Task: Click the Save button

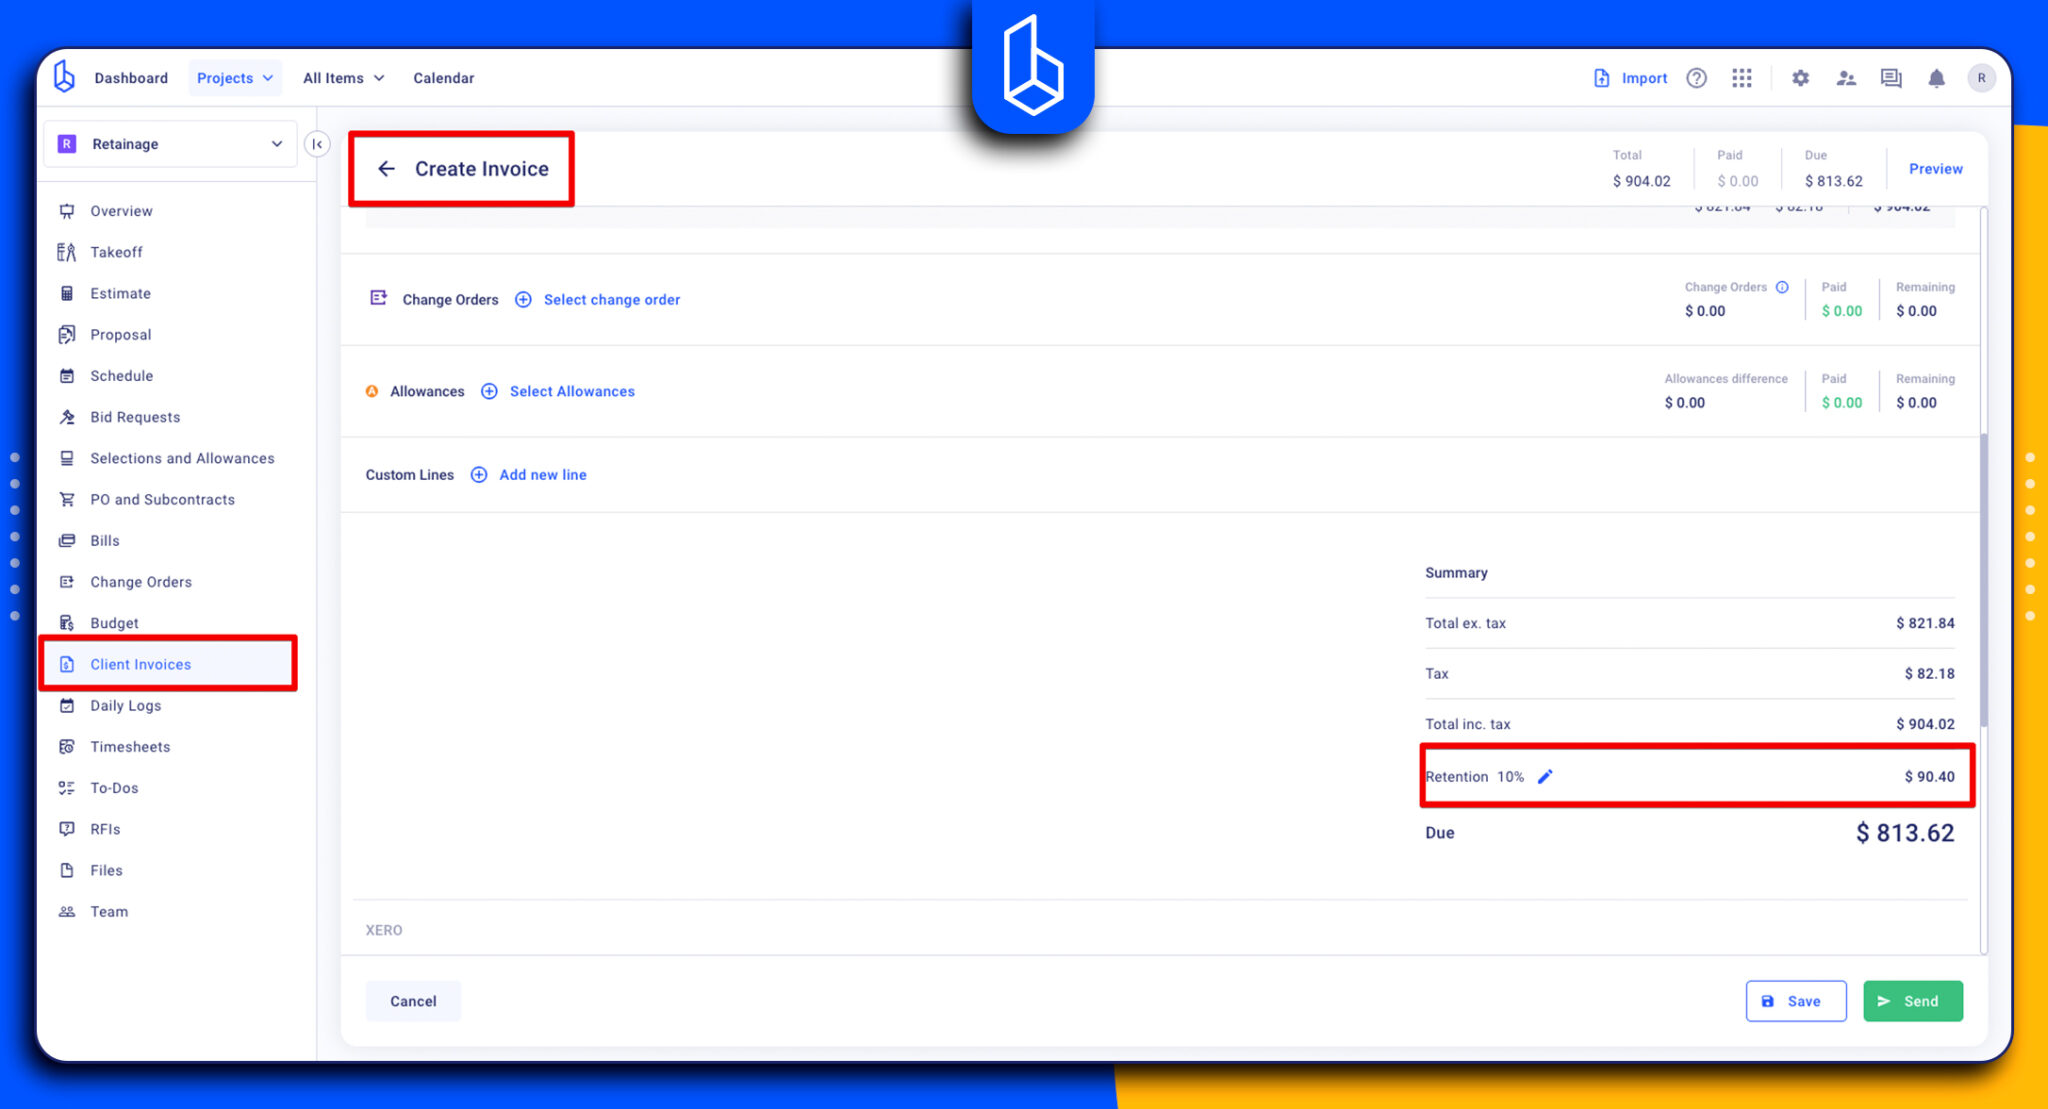Action: point(1795,1001)
